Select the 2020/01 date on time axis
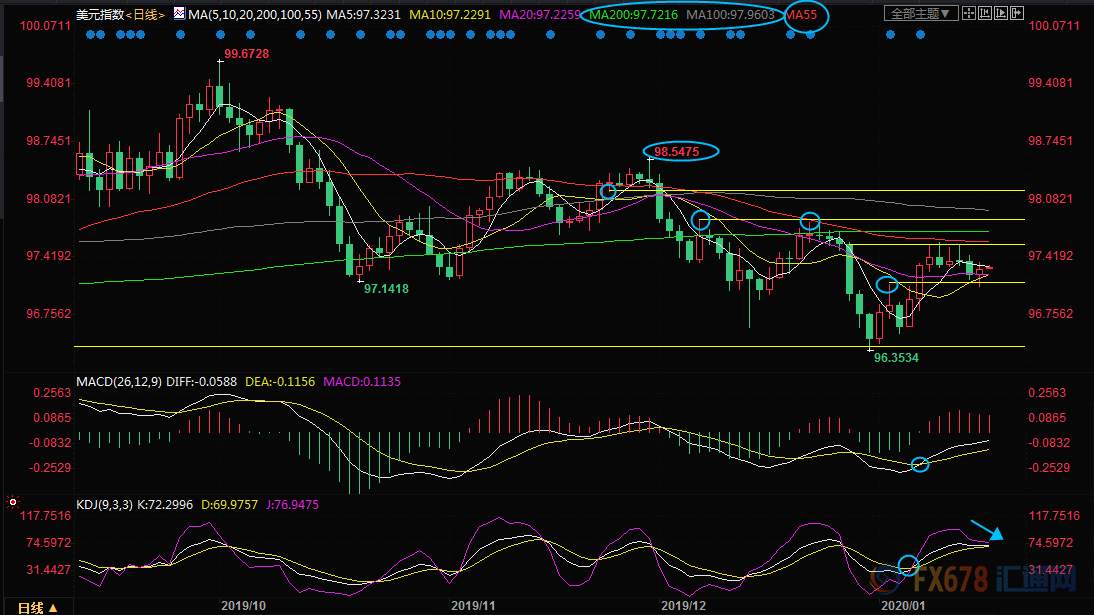The image size is (1094, 615). pos(904,606)
